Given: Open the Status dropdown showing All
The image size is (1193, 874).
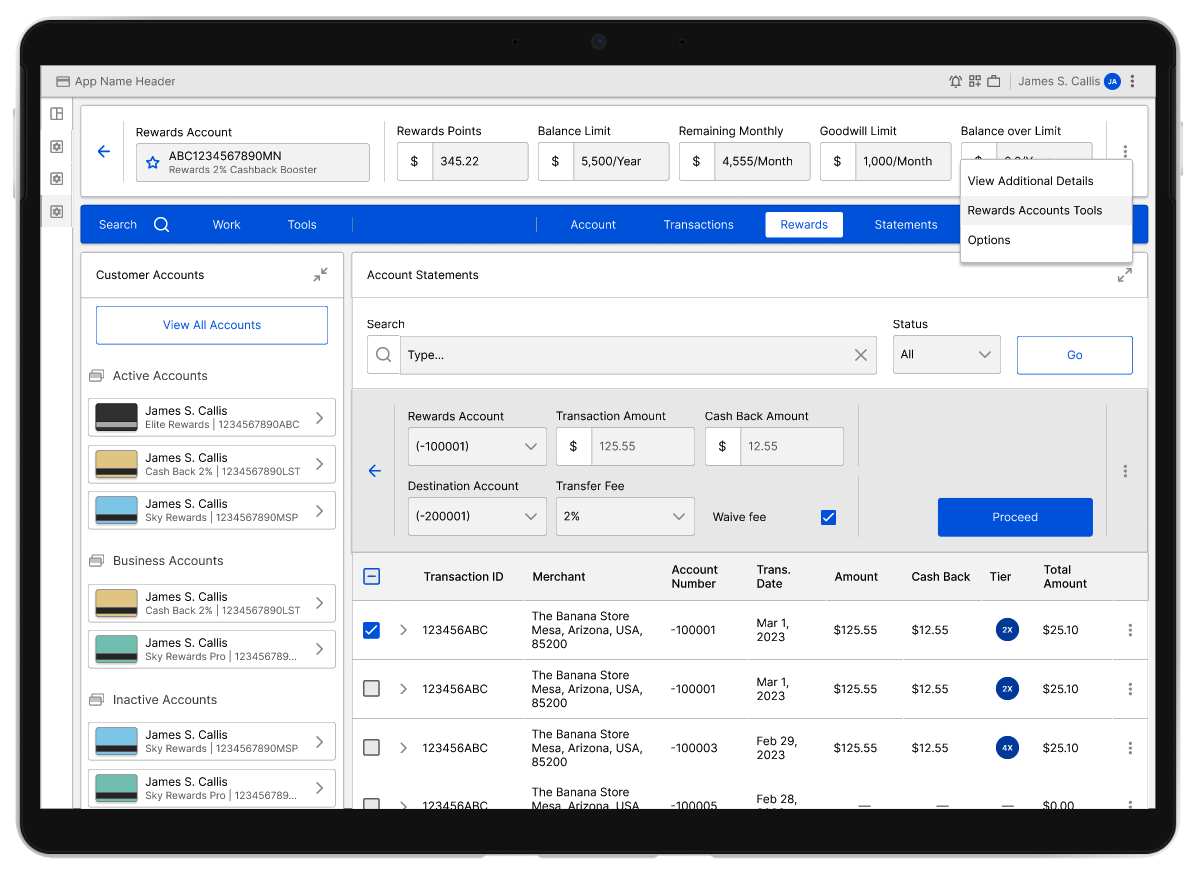Looking at the screenshot, I should point(946,355).
